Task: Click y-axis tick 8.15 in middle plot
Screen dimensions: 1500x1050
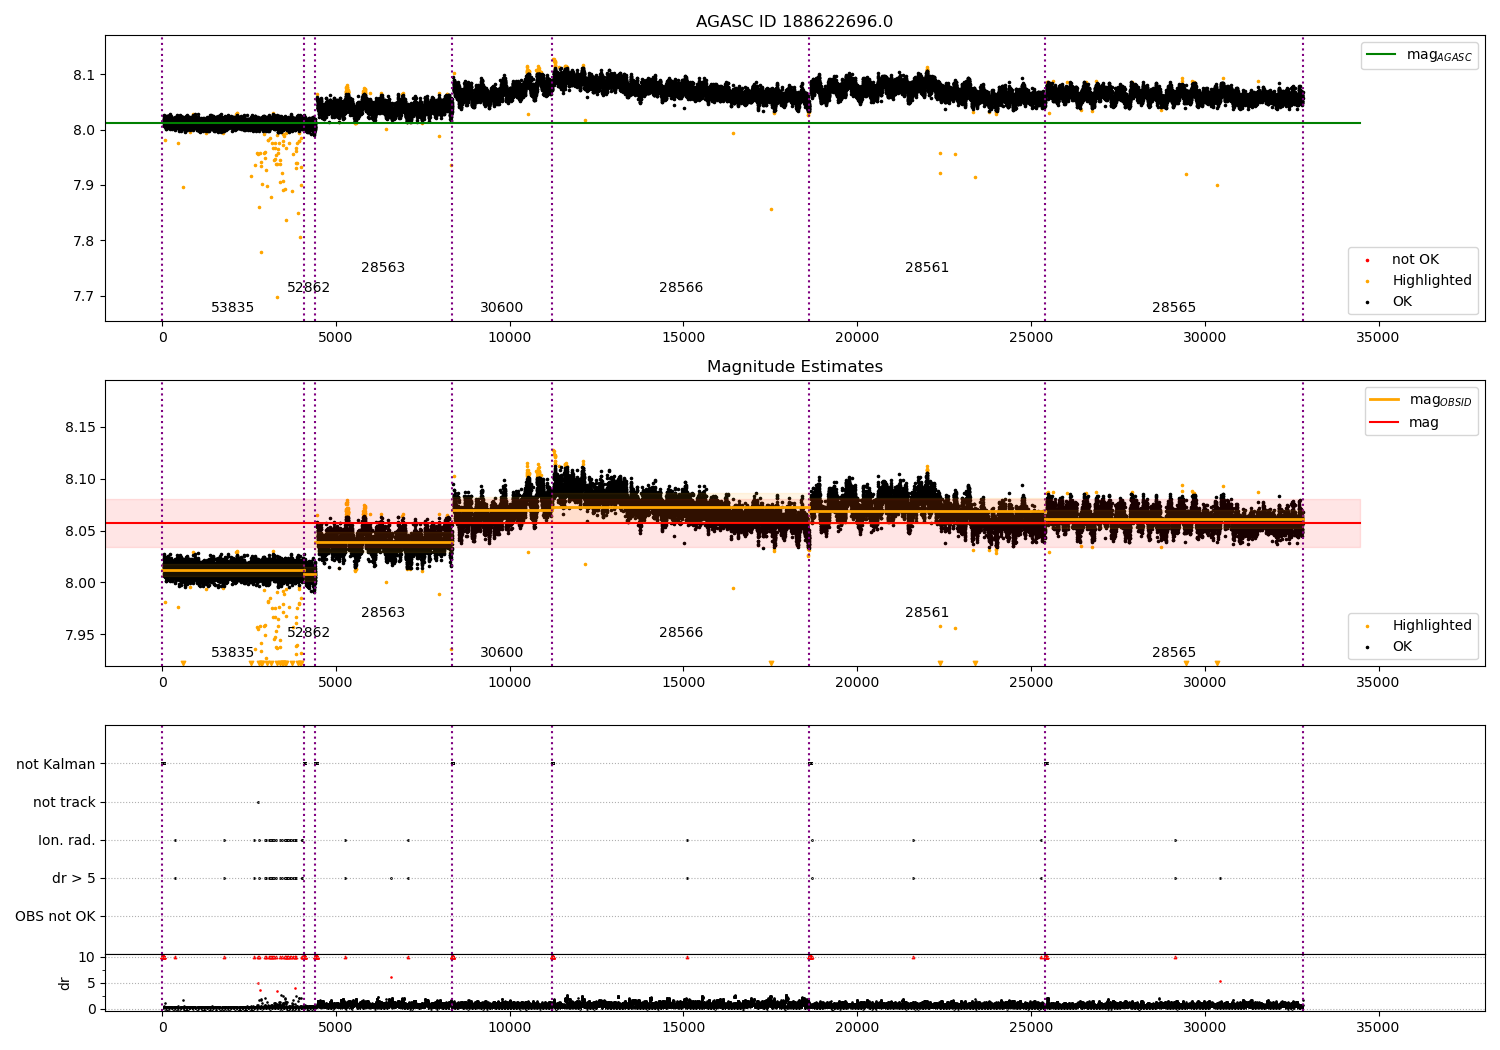Action: pos(79,428)
